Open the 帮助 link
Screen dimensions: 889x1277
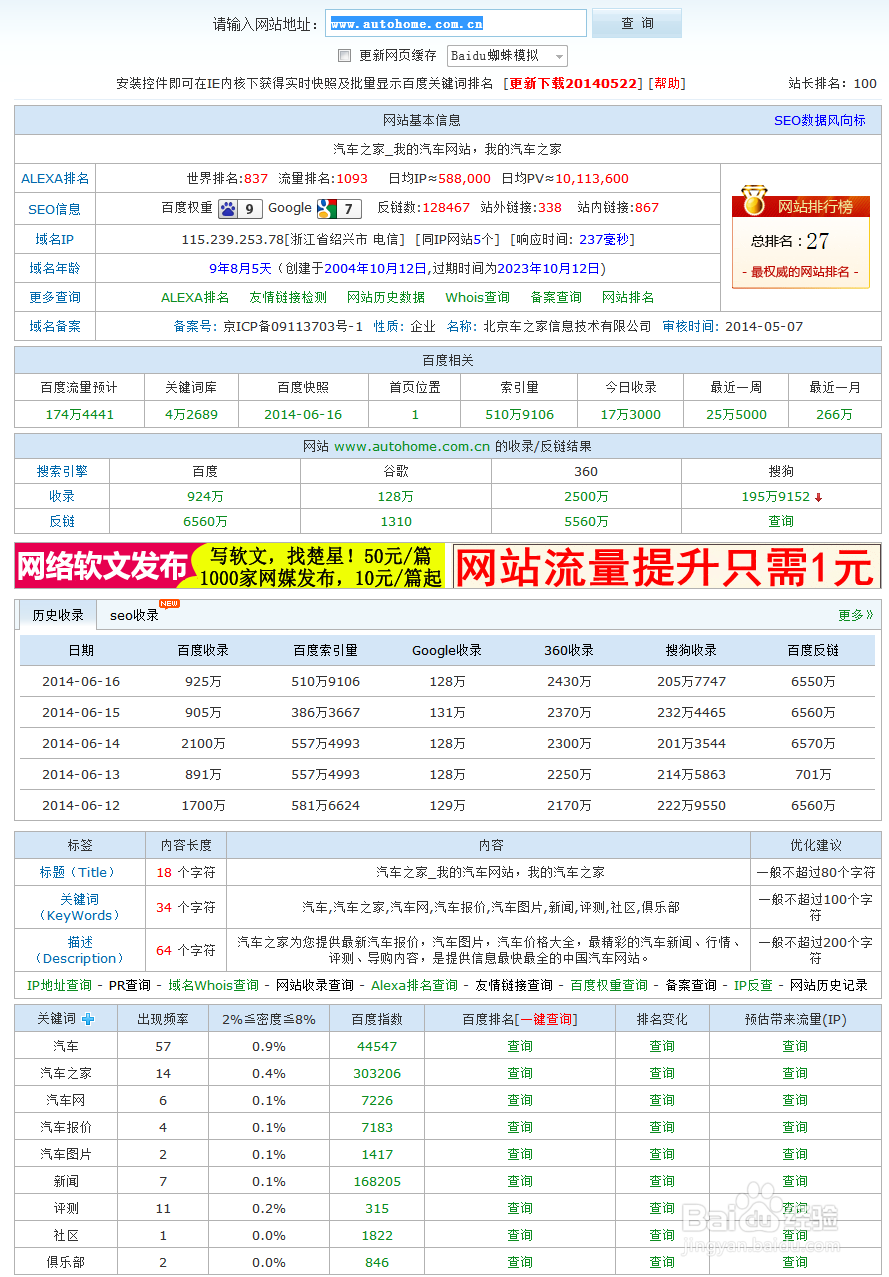coord(667,84)
